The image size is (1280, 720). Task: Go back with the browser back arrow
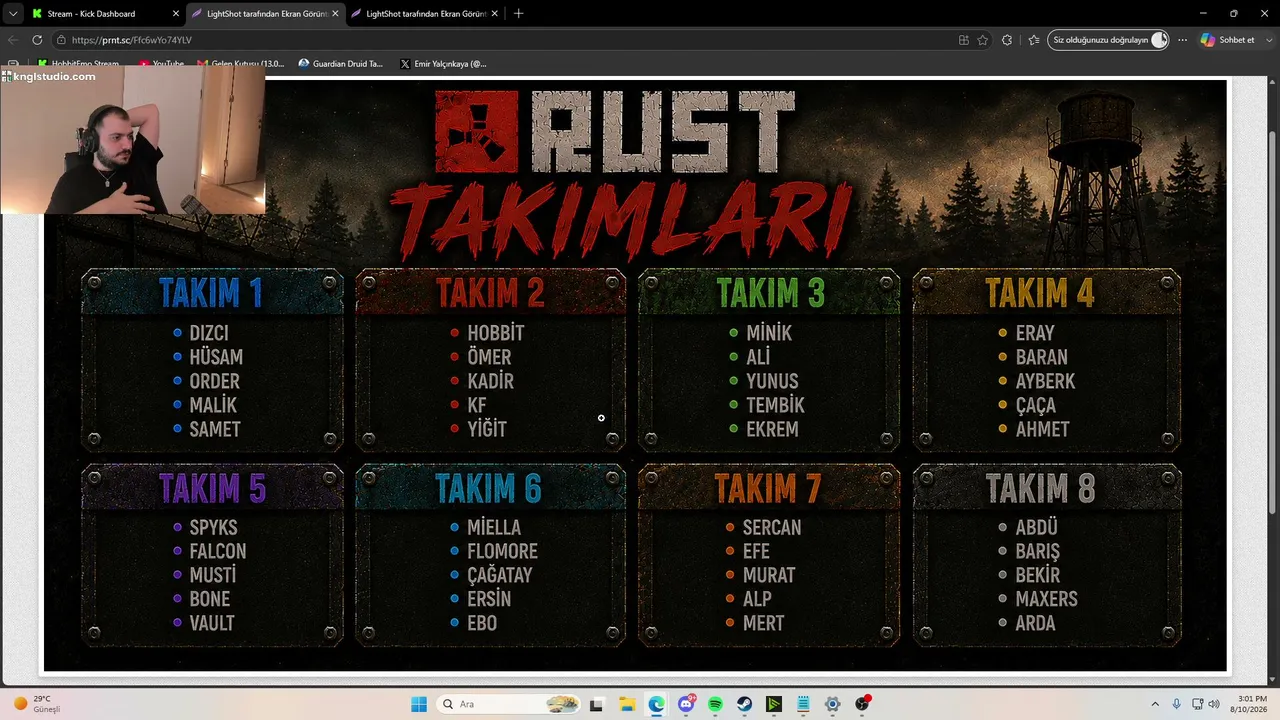click(x=13, y=40)
